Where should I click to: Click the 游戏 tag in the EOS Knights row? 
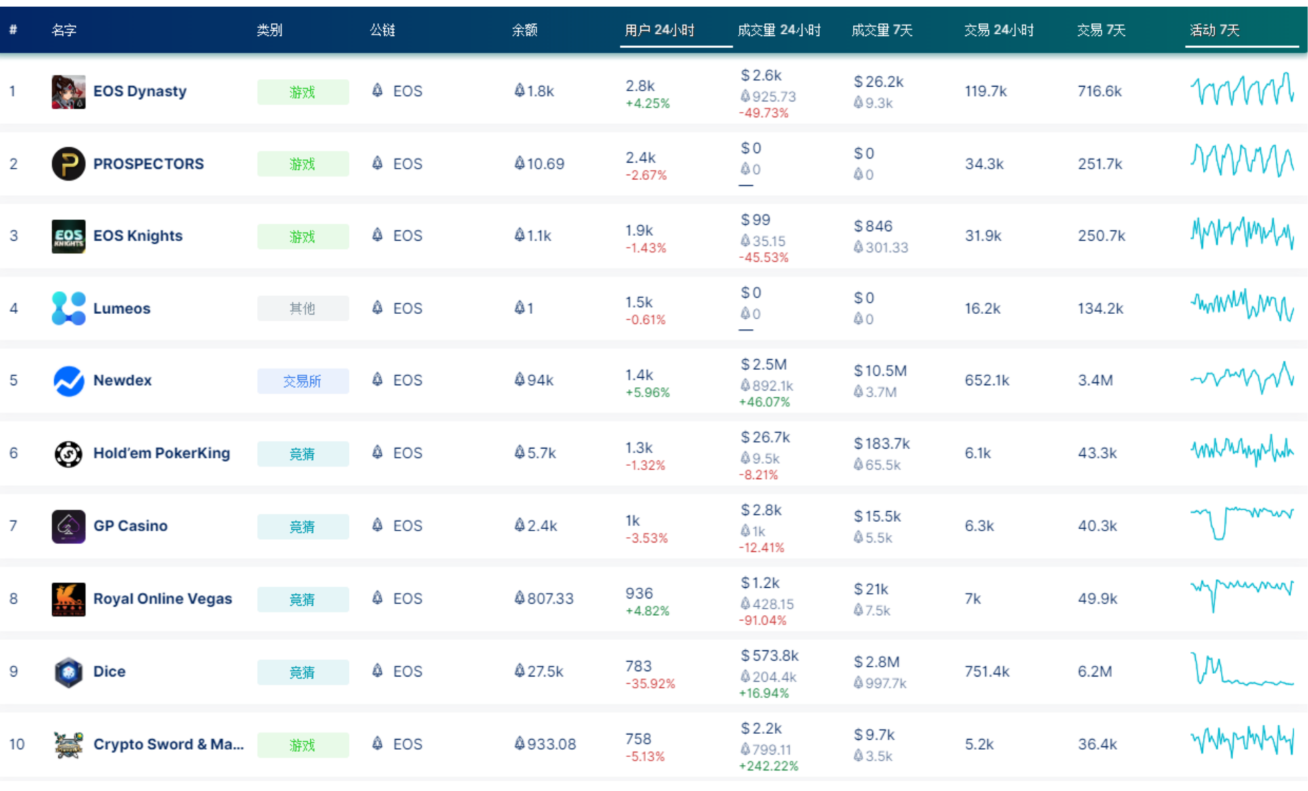tap(303, 237)
